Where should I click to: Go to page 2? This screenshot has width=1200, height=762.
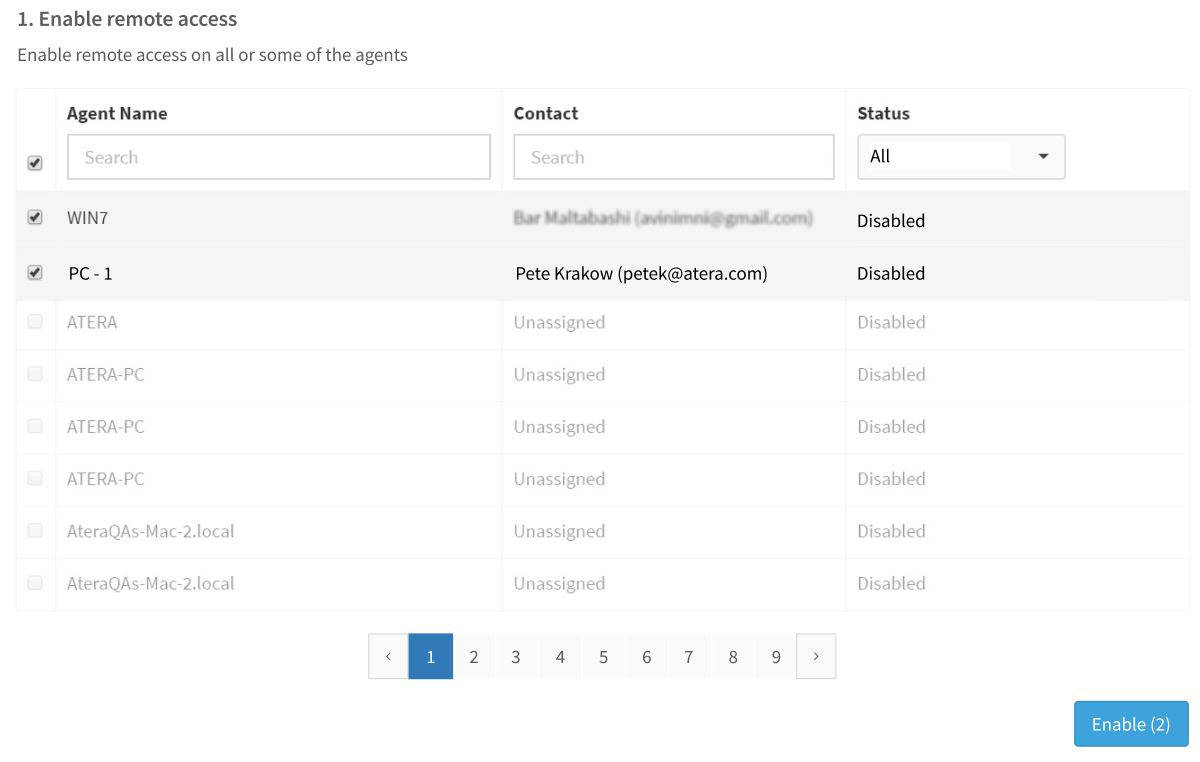pyautogui.click(x=474, y=657)
